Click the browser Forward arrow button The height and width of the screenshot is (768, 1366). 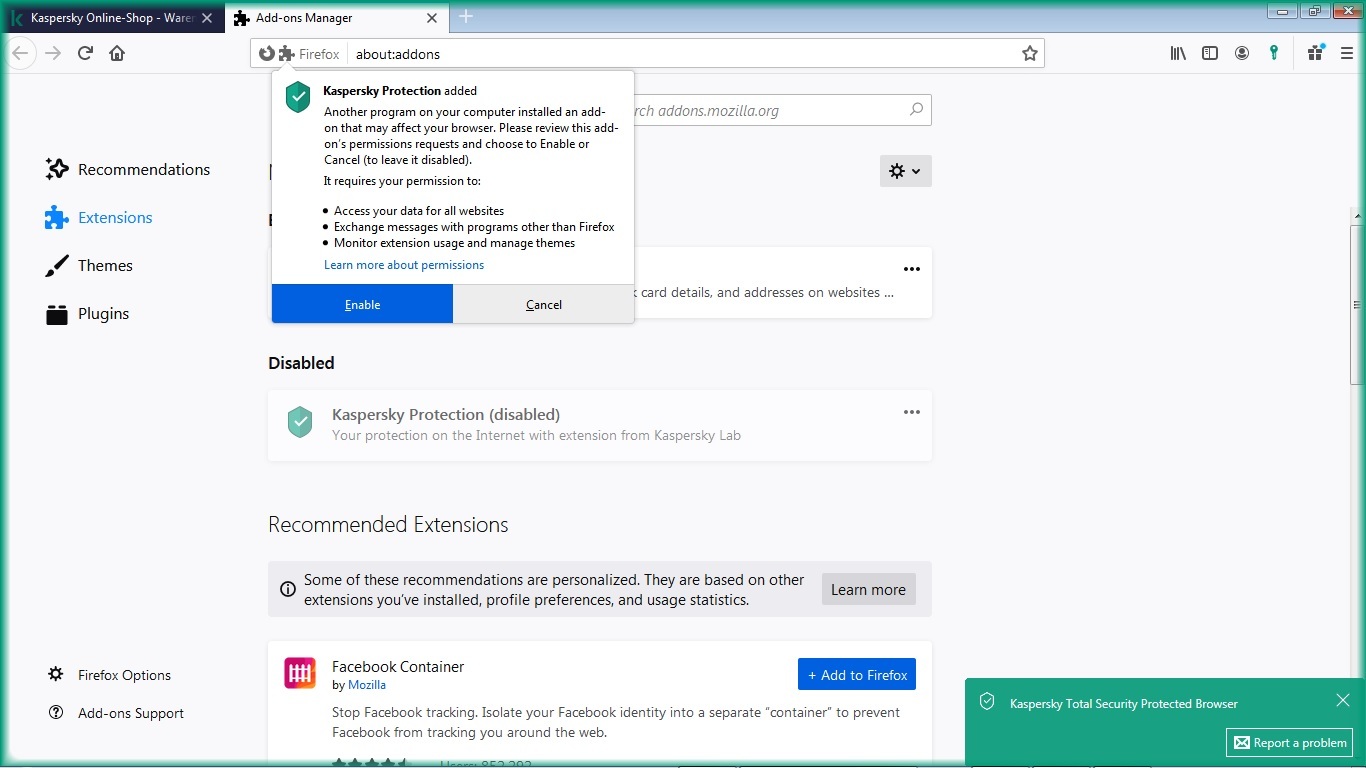pos(53,53)
